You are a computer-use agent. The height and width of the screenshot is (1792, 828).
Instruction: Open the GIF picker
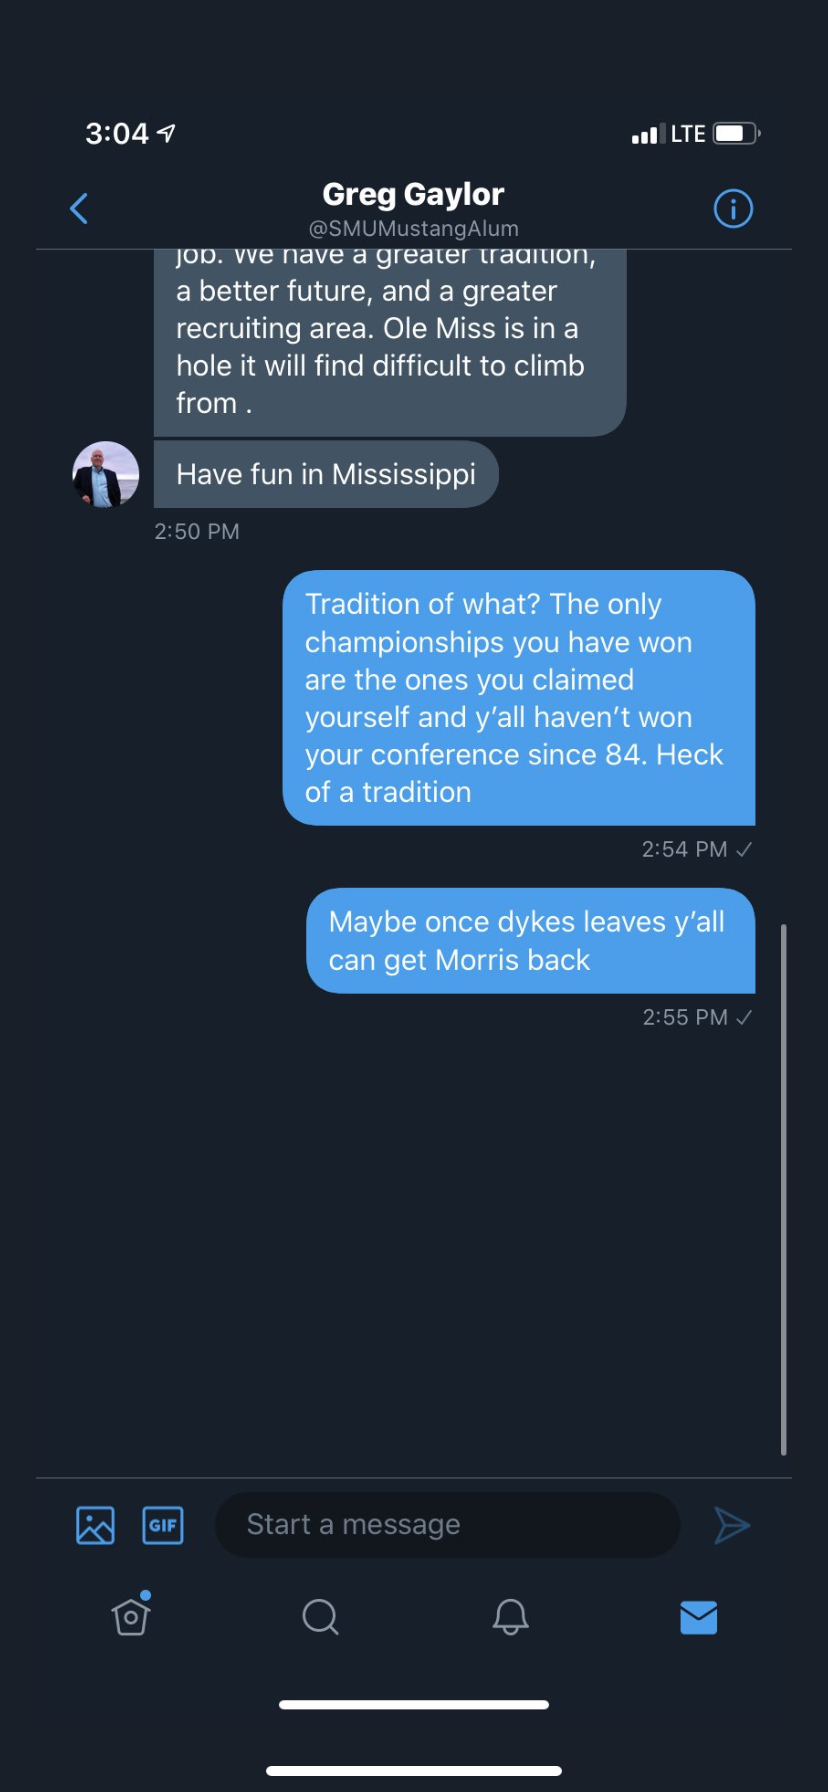coord(163,1525)
